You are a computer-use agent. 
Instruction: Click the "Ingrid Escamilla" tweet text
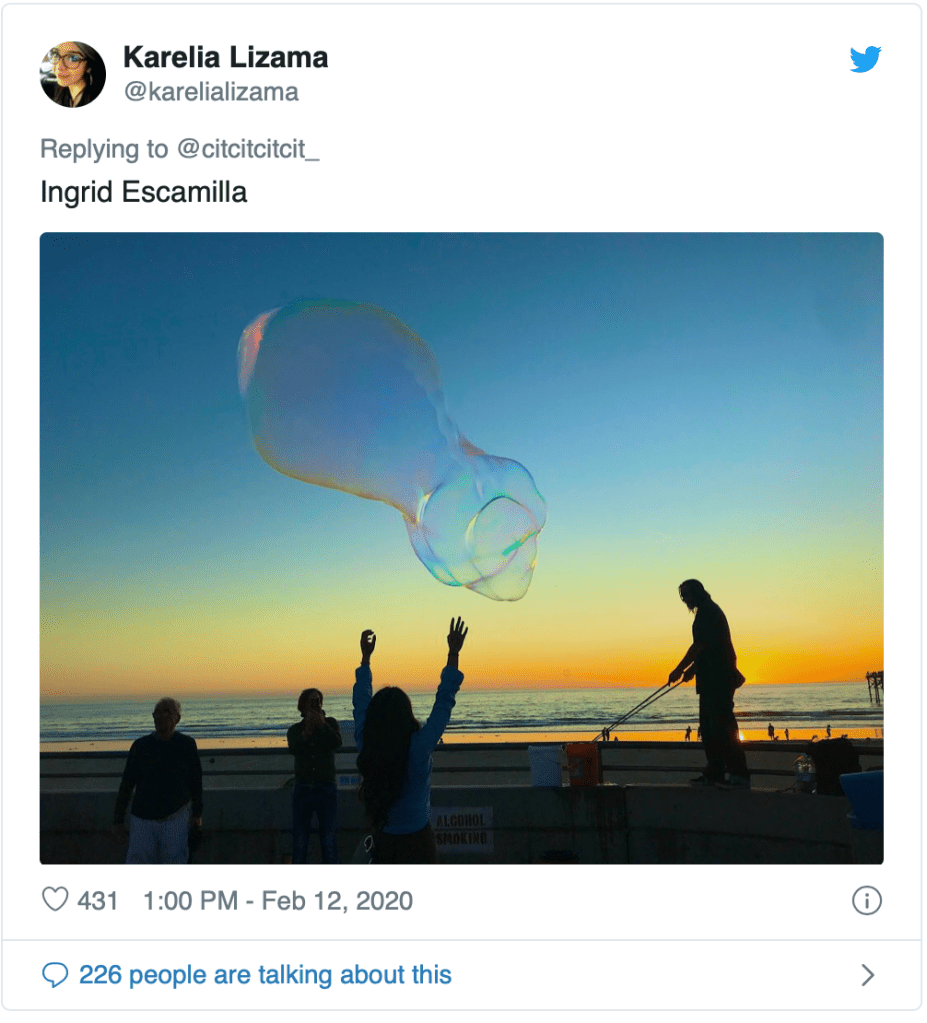click(143, 191)
